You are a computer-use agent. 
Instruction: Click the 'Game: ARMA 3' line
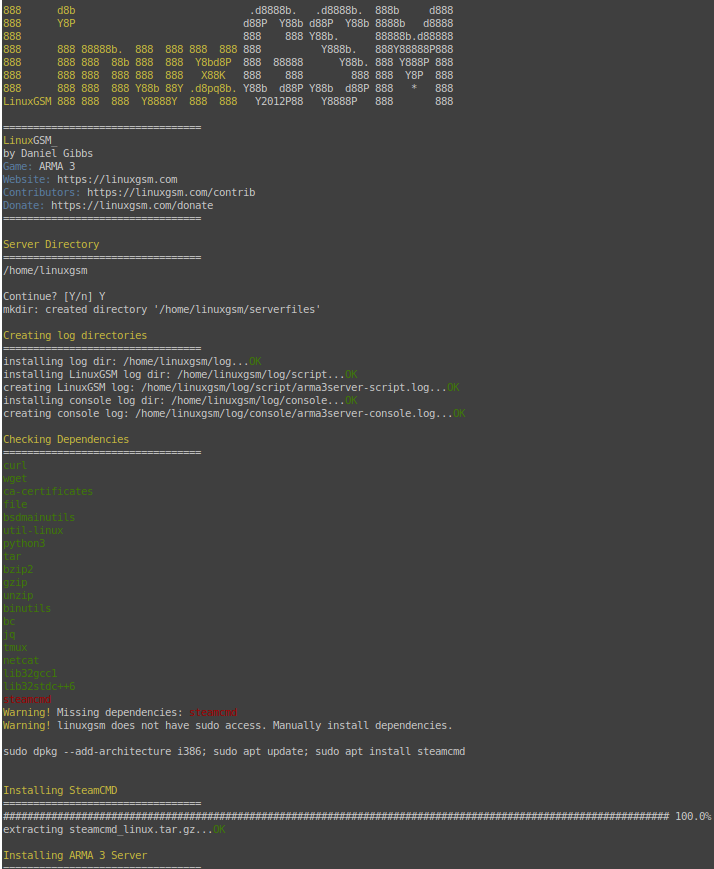point(39,166)
